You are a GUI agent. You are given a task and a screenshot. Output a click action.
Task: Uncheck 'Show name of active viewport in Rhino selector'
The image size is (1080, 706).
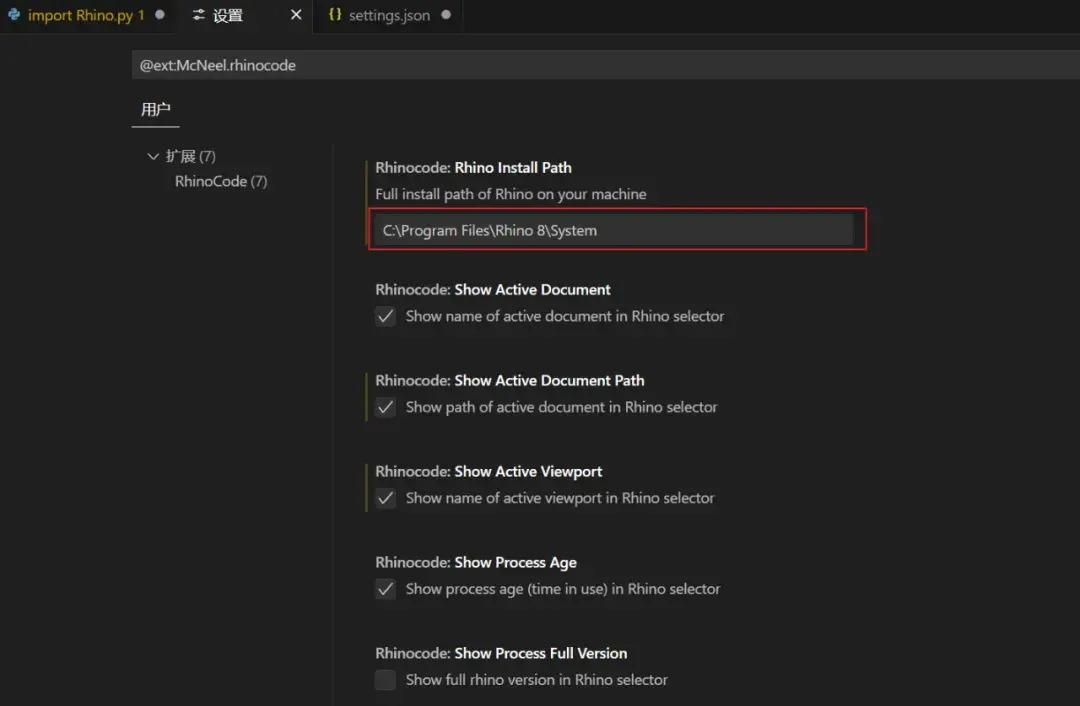pyautogui.click(x=385, y=498)
